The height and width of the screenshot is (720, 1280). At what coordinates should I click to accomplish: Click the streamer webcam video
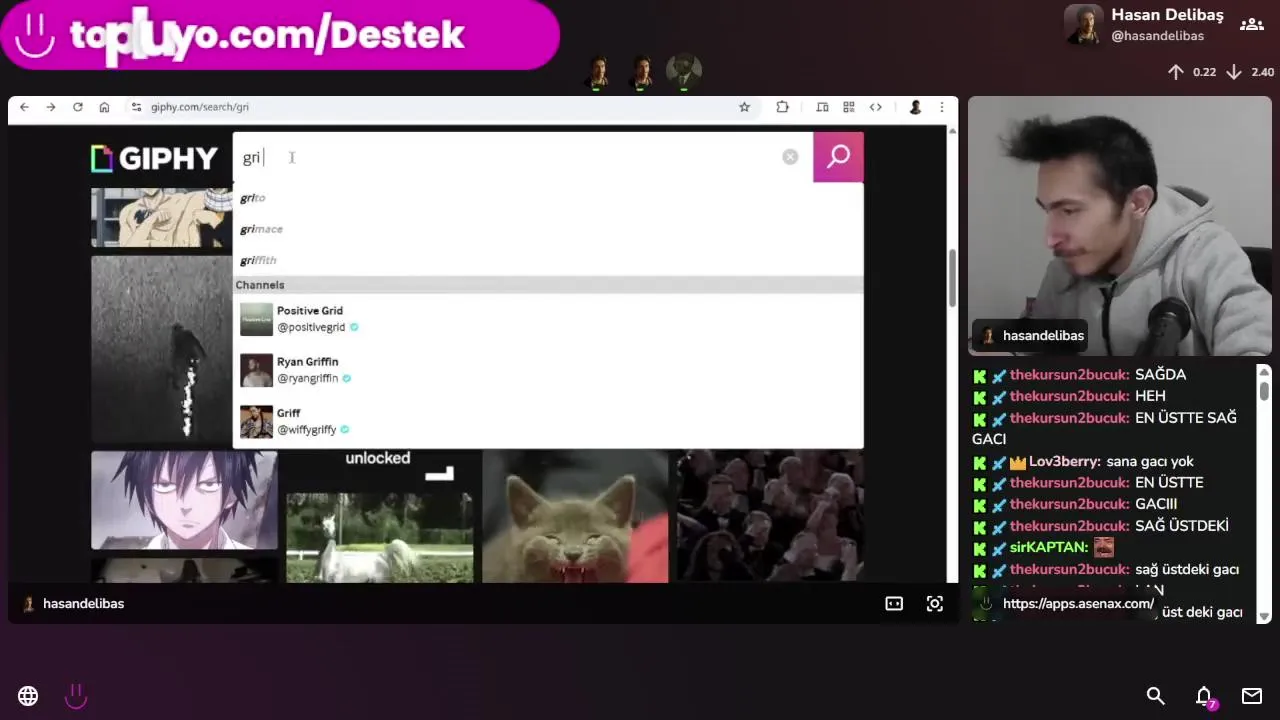(1120, 226)
